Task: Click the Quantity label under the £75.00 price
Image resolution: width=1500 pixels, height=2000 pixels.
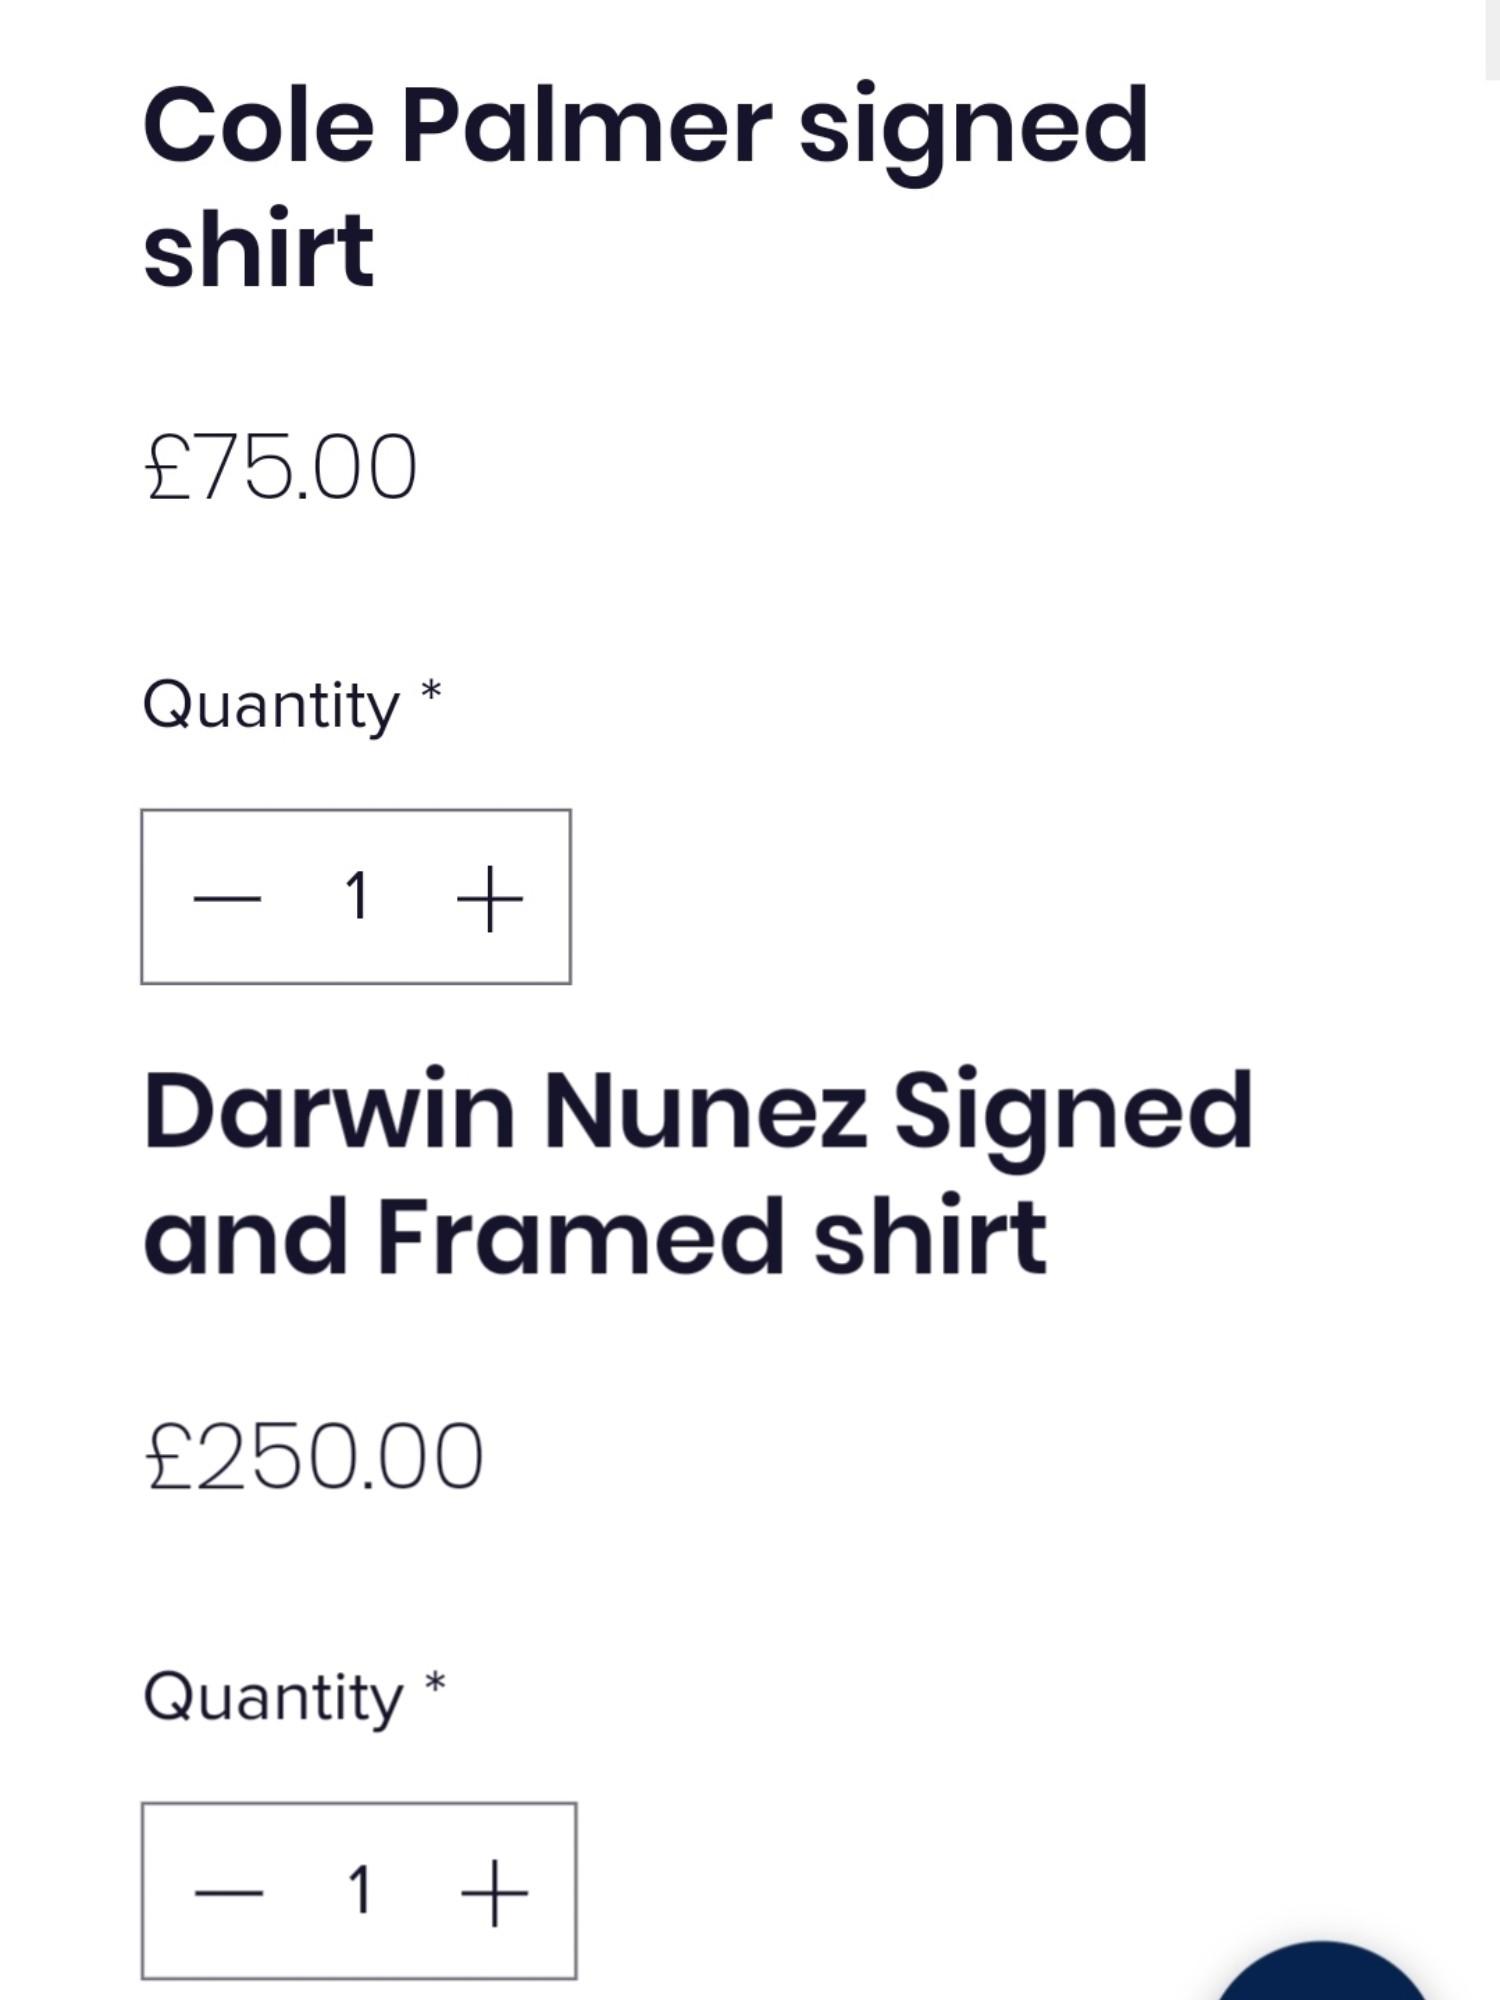Action: tap(271, 706)
